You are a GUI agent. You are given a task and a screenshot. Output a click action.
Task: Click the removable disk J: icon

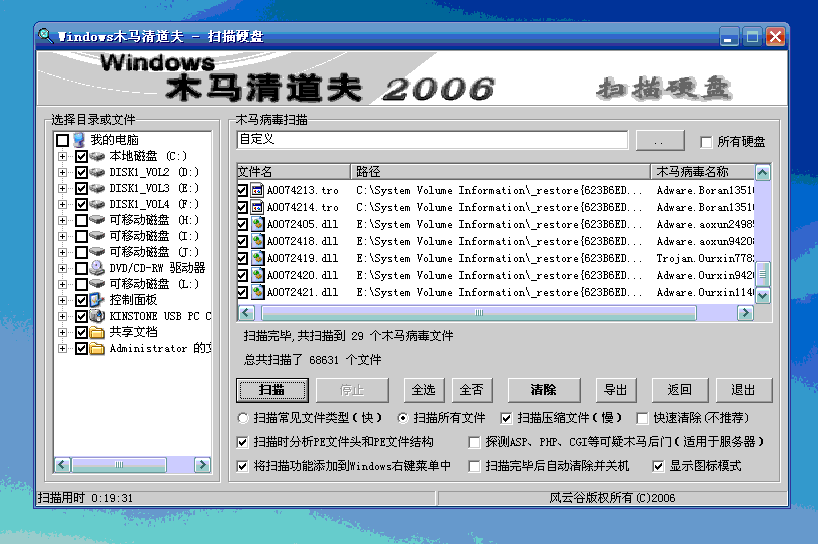click(x=97, y=252)
